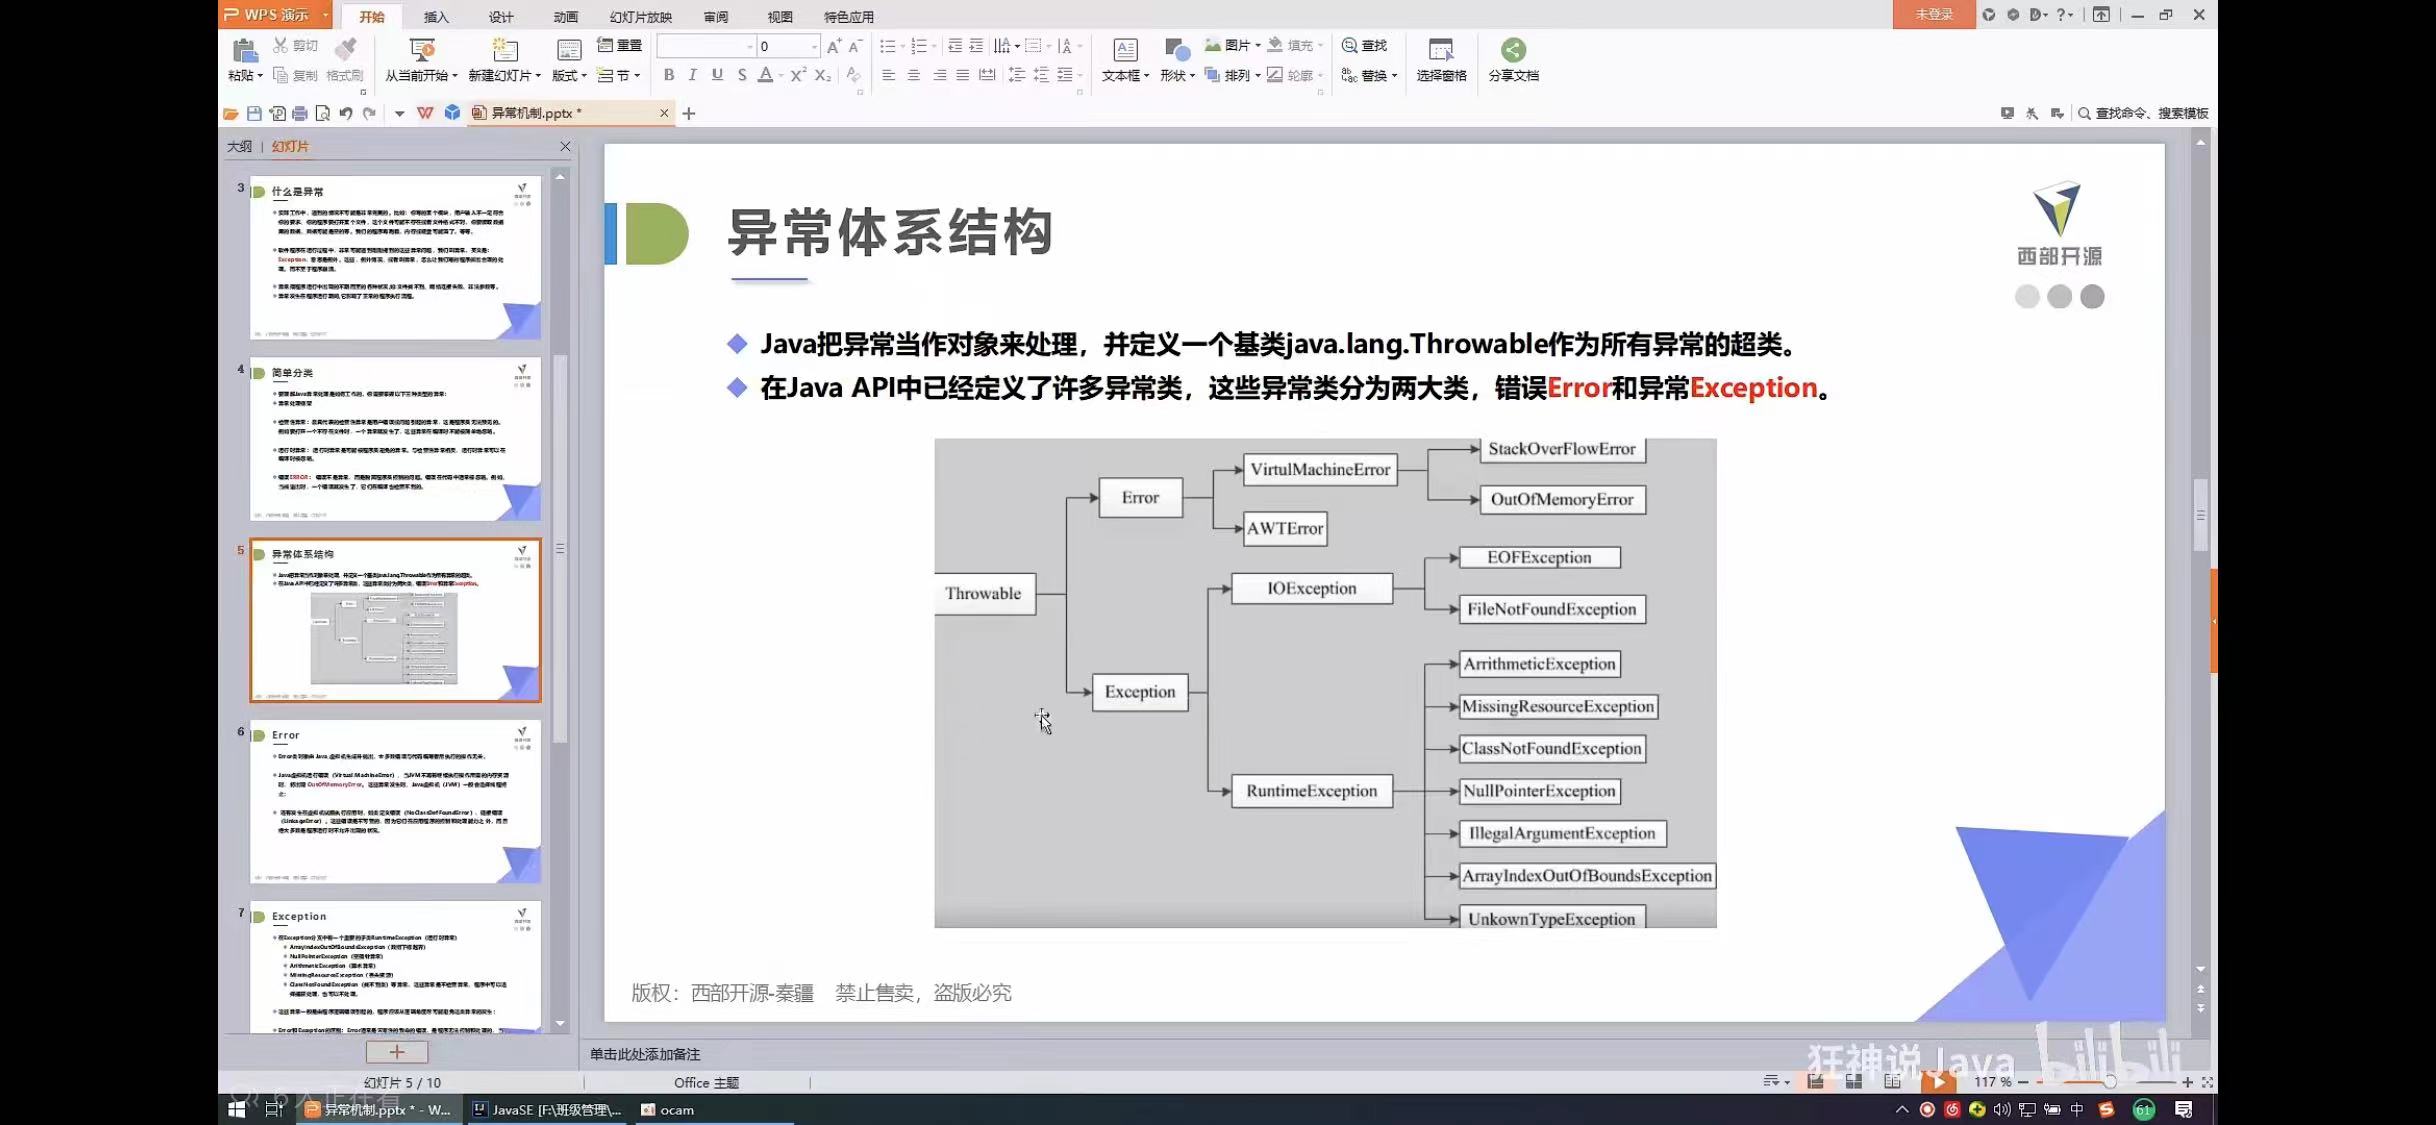Open the Selection Pane tool
The image size is (2436, 1125).
coord(1440,51)
